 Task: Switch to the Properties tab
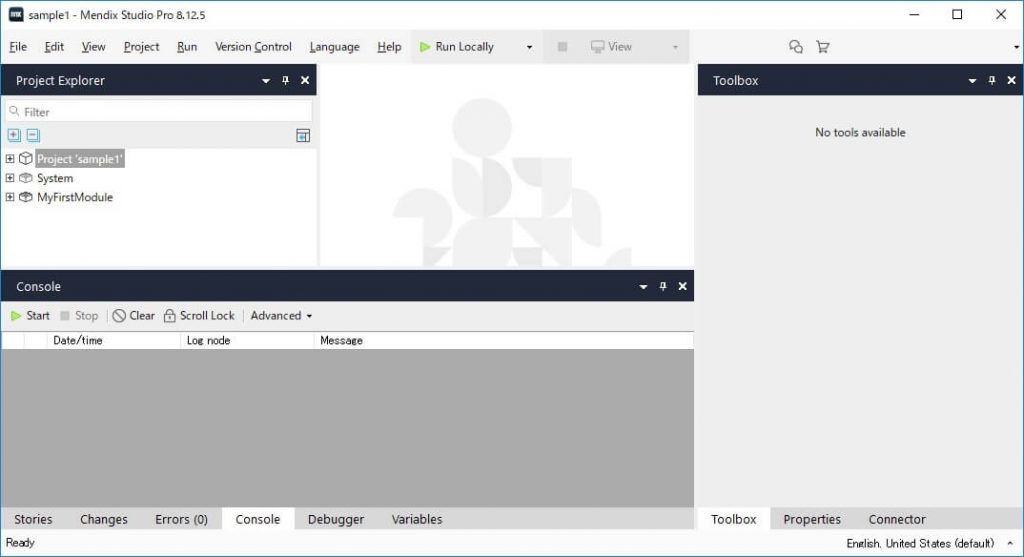pyautogui.click(x=811, y=519)
